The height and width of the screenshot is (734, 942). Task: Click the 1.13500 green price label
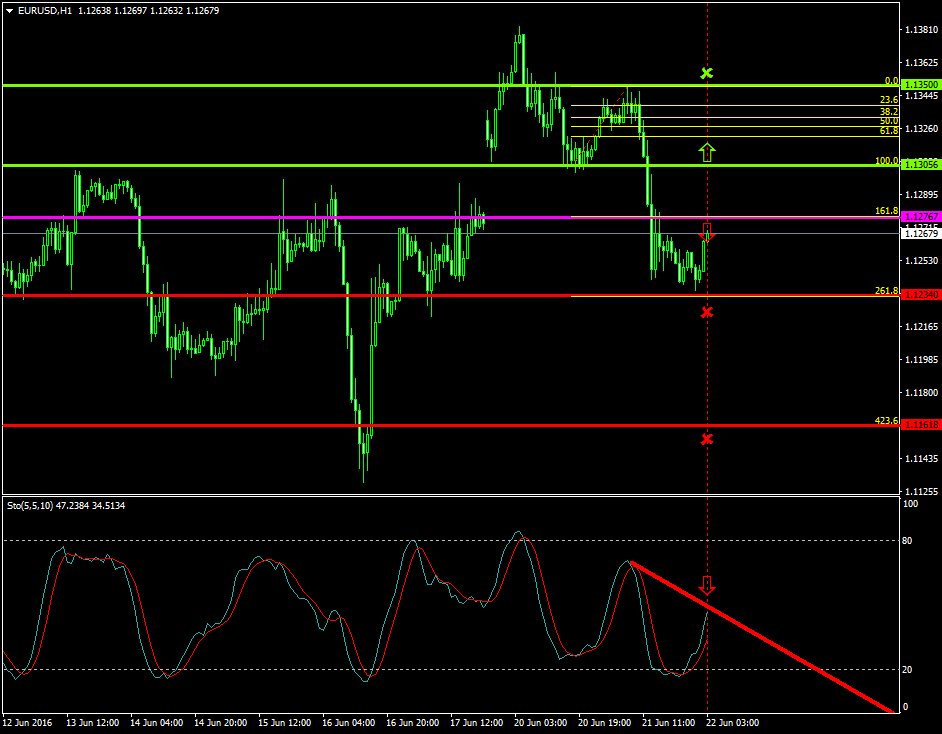click(919, 85)
